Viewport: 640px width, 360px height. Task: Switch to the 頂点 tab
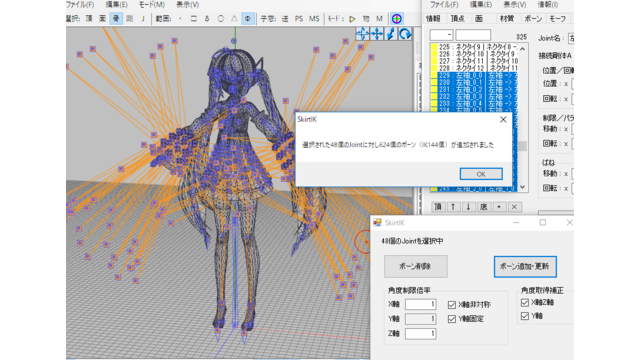(457, 19)
